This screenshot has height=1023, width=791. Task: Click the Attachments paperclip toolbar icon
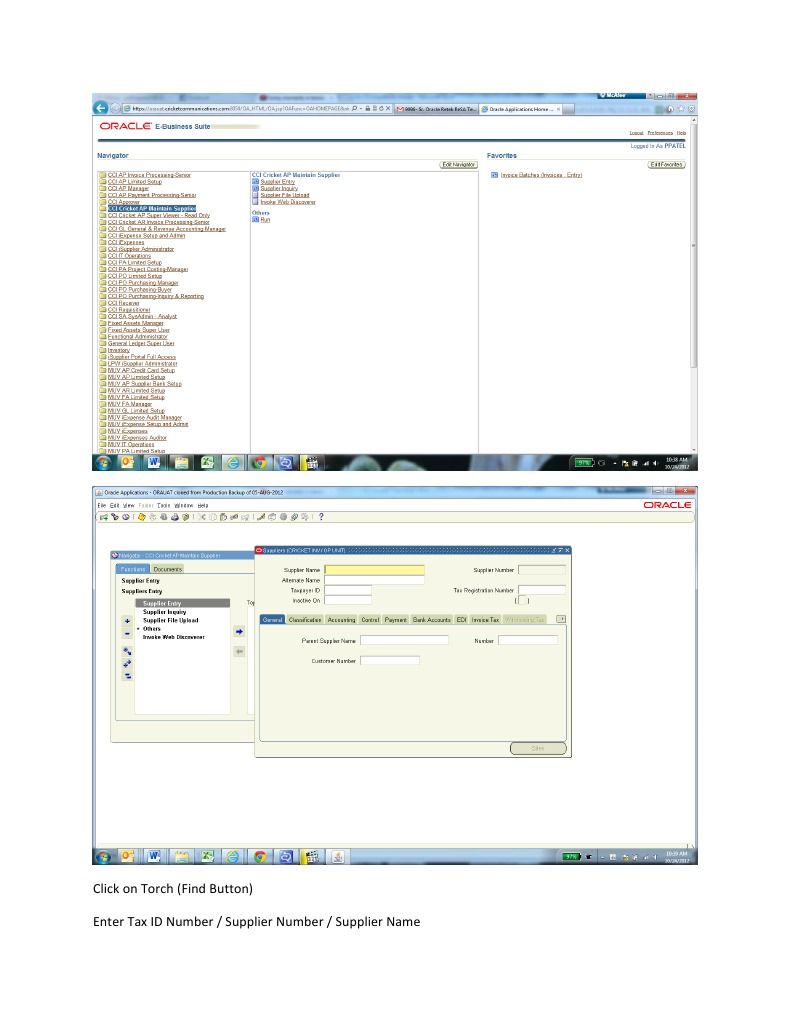[294, 517]
